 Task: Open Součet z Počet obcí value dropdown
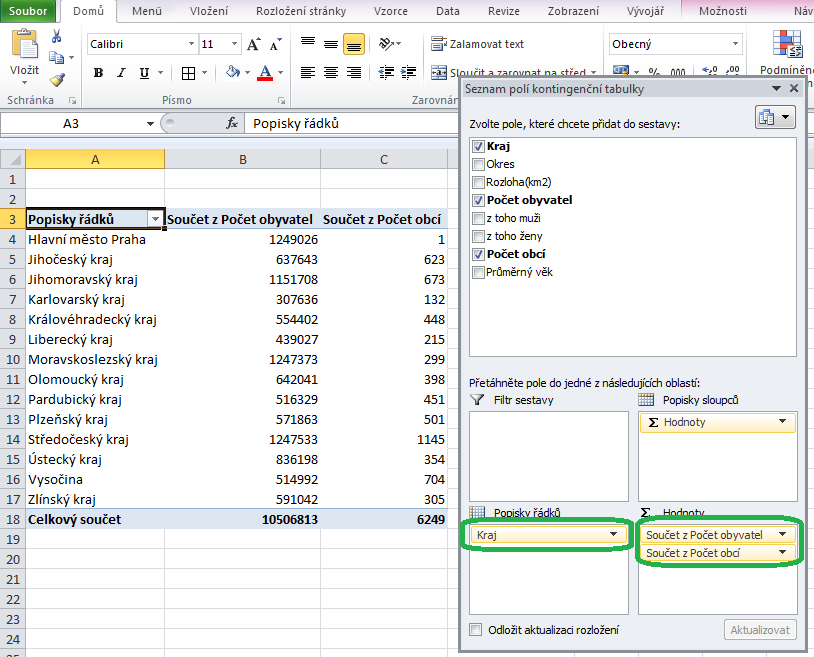782,553
